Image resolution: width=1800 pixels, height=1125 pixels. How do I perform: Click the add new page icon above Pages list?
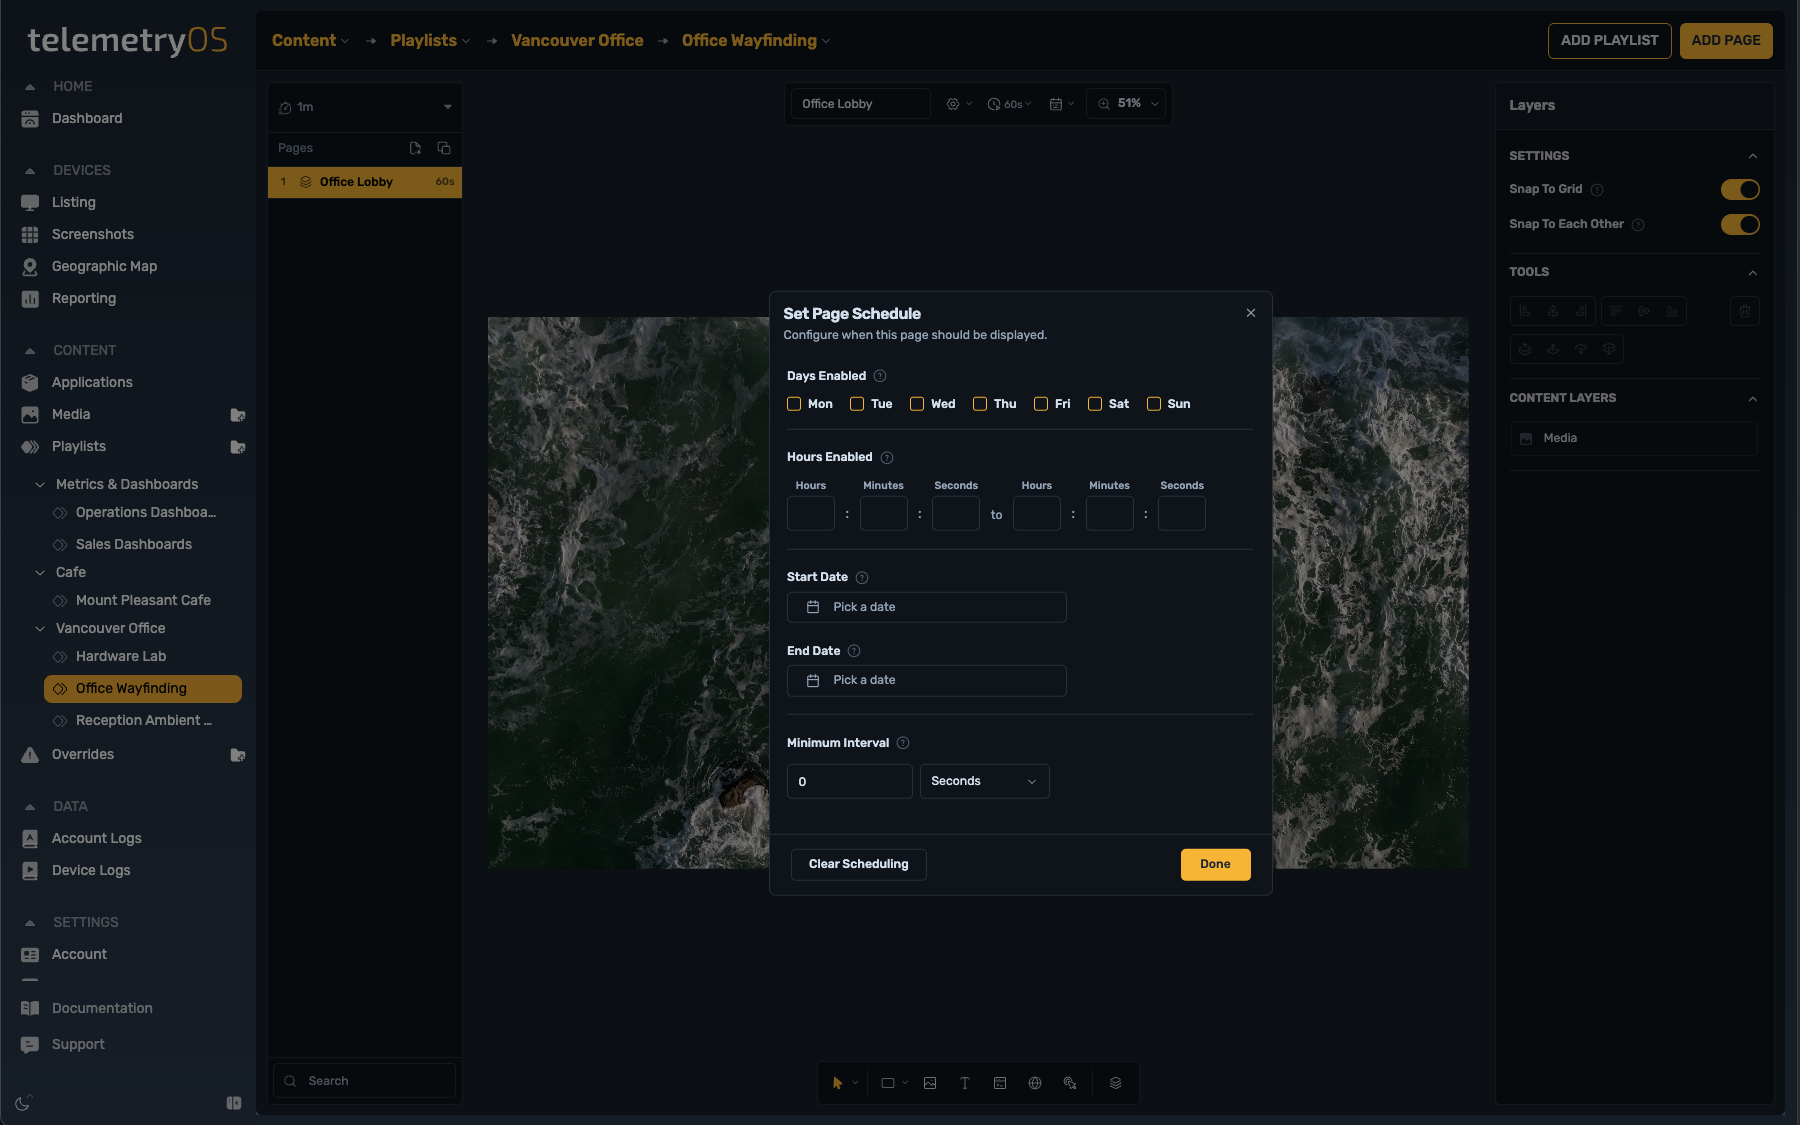coord(415,148)
